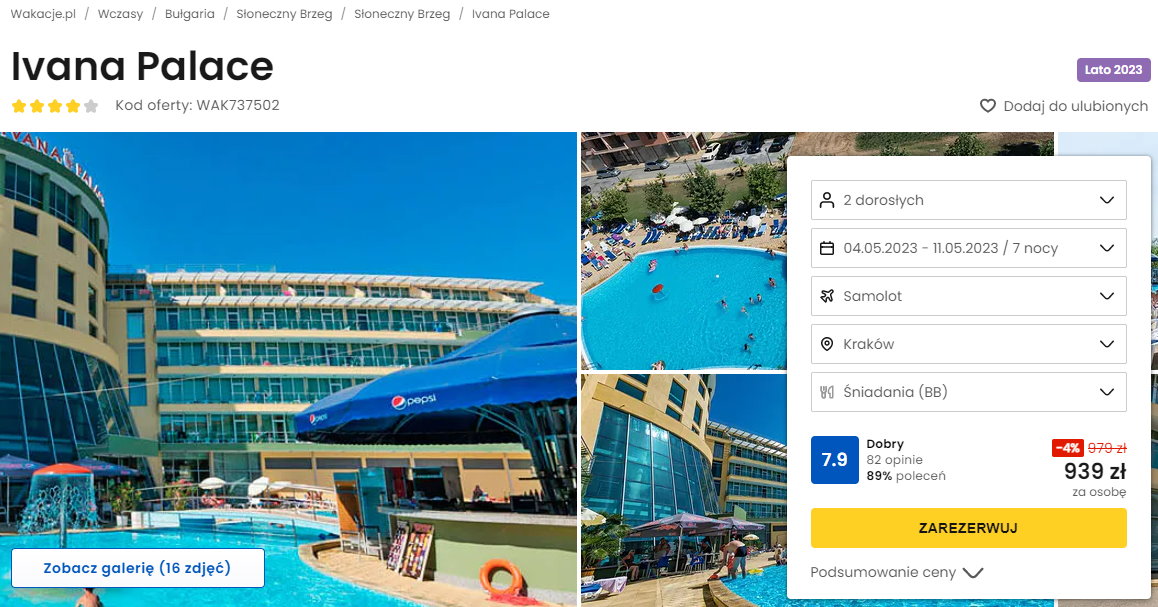1158x607 pixels.
Task: Expand Podsumowanie ceny price summary
Action: [x=897, y=572]
